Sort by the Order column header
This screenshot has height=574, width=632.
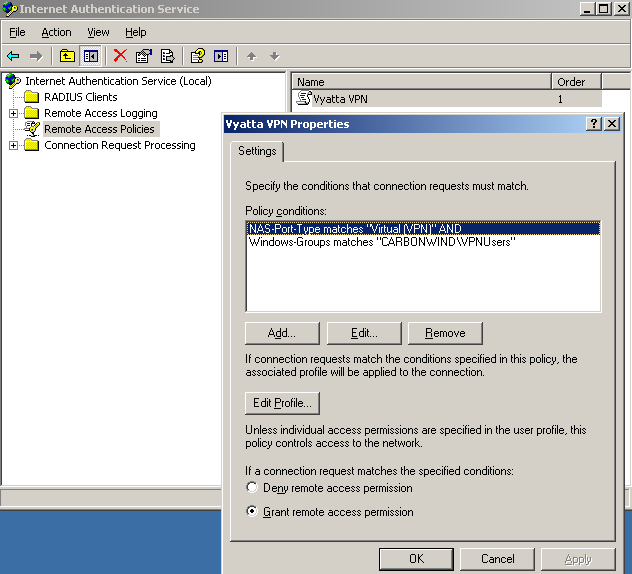tap(576, 82)
